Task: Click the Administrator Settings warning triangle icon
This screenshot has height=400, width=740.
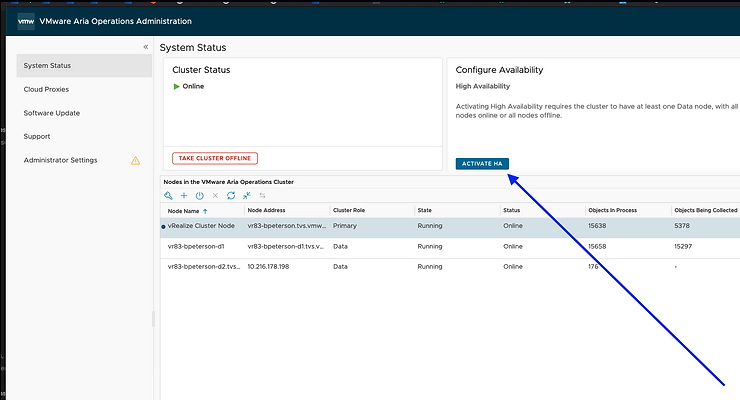Action: [135, 160]
